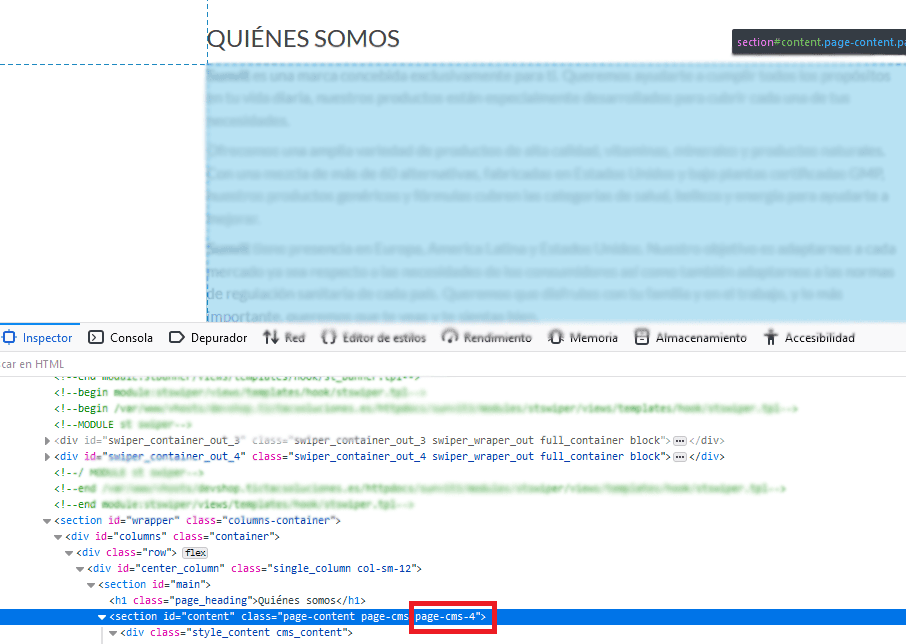Collapse the section wrapper node
The image size is (906, 644).
point(47,521)
